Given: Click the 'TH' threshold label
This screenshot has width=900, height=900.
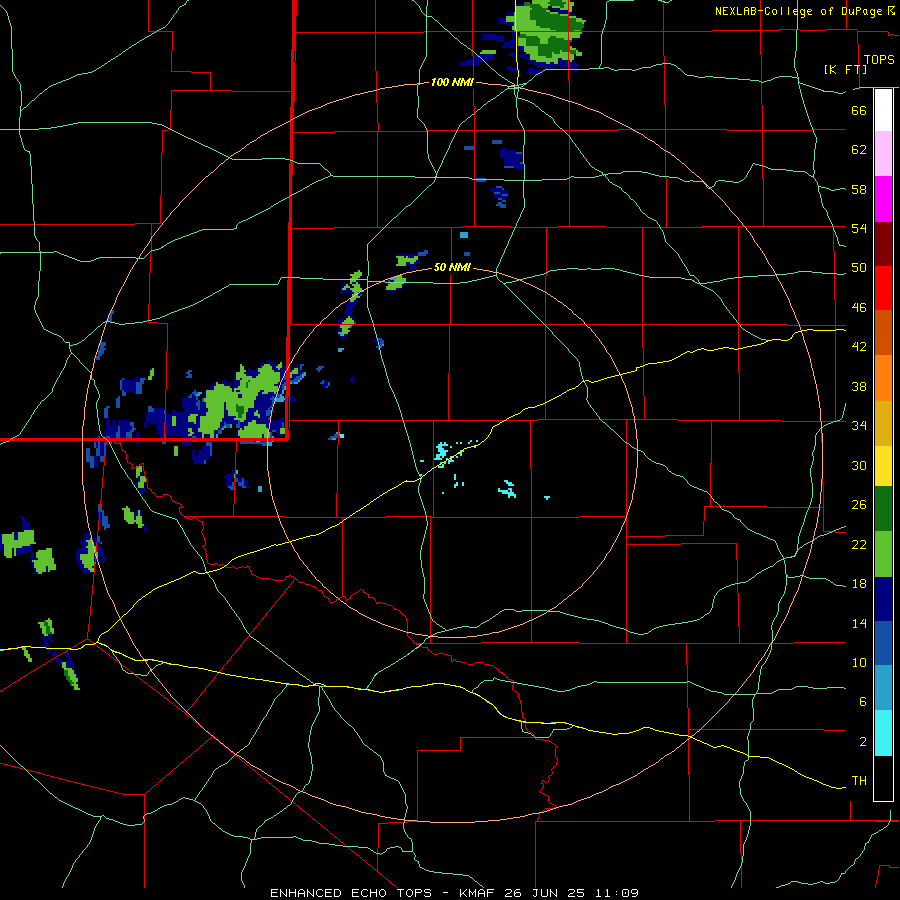Looking at the screenshot, I should [x=859, y=781].
